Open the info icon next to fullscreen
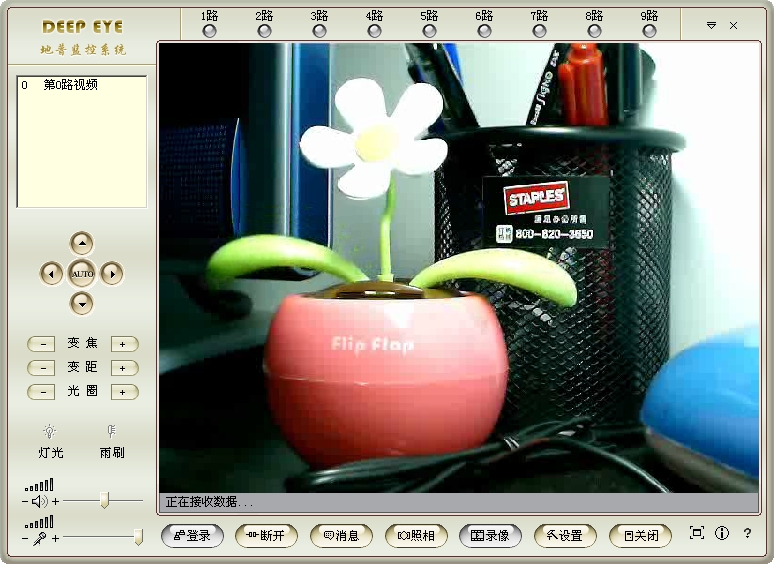 click(722, 533)
